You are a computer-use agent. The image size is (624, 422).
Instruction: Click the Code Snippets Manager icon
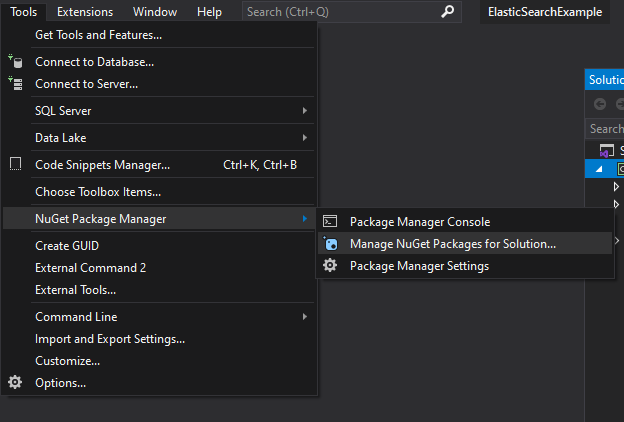pos(16,164)
